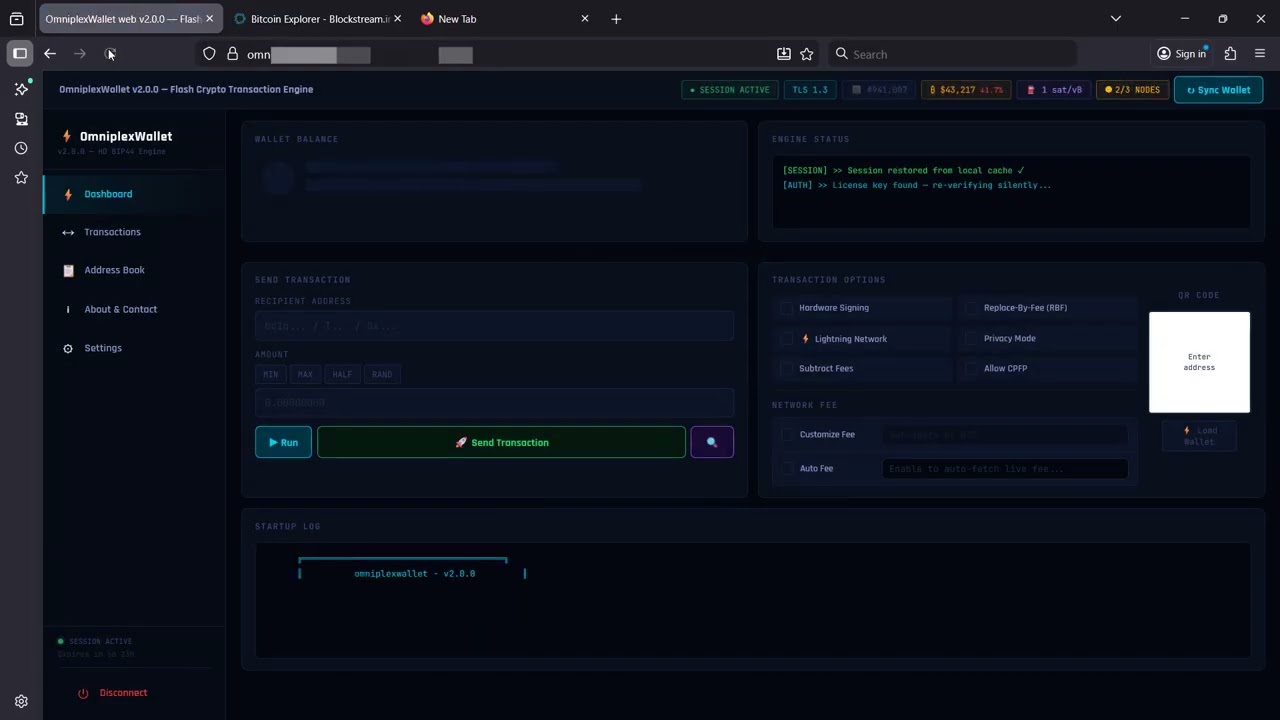The height and width of the screenshot is (720, 1280).
Task: Close the New Tab tab
Action: click(585, 19)
